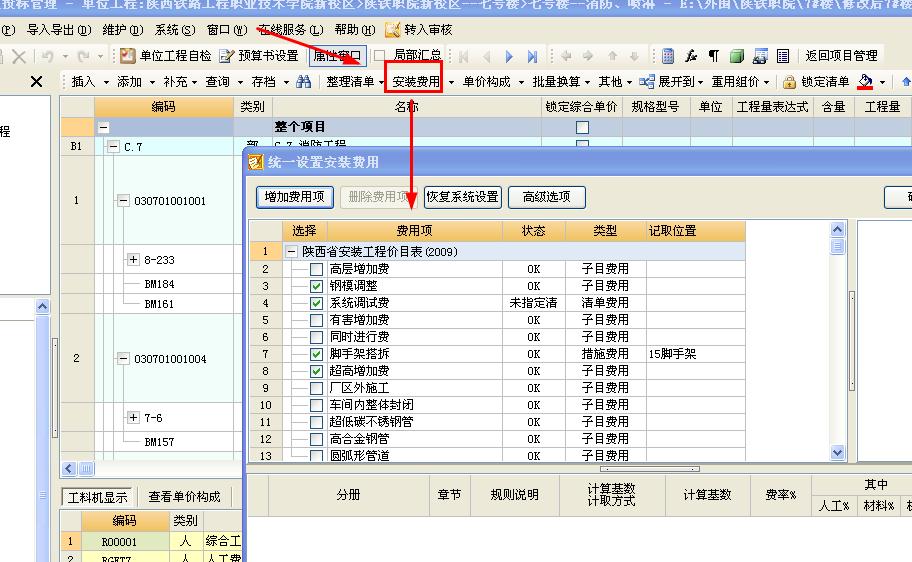This screenshot has height=562, width=912.
Task: Uncheck 脚手架搭拆 fee item
Action: (316, 354)
